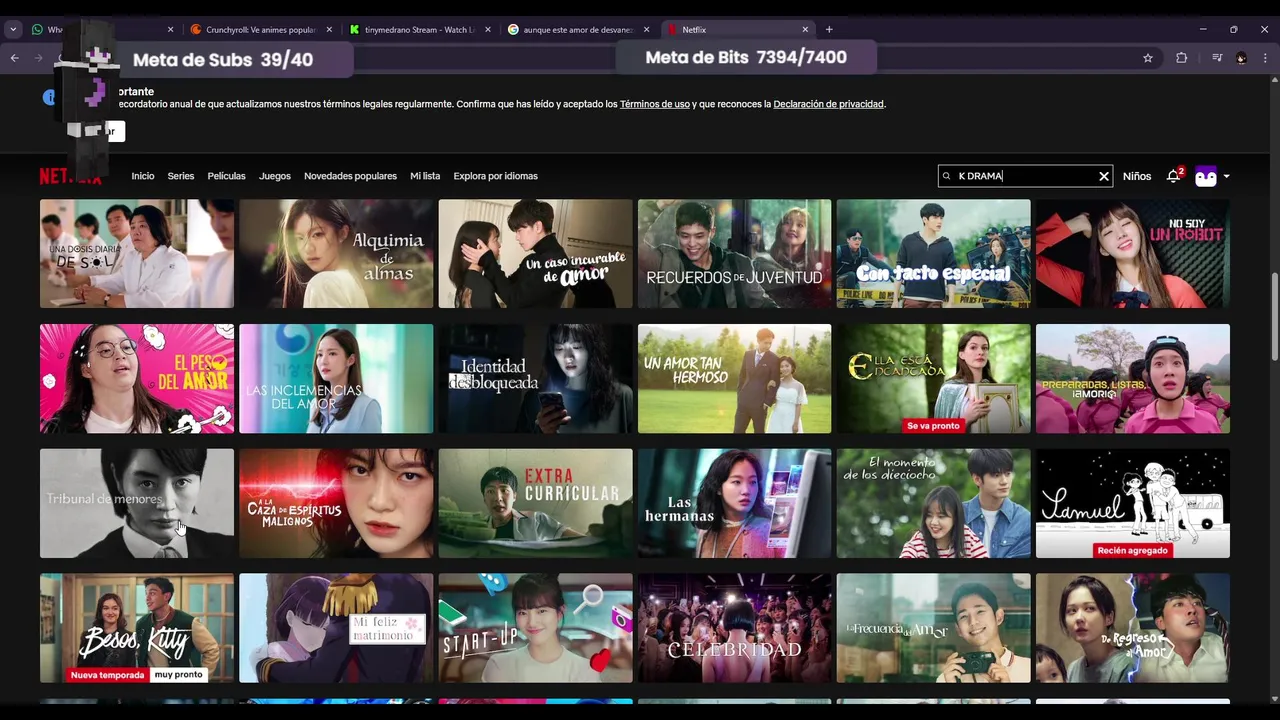This screenshot has width=1280, height=720.
Task: Switch to the Google search tab
Action: pos(578,30)
